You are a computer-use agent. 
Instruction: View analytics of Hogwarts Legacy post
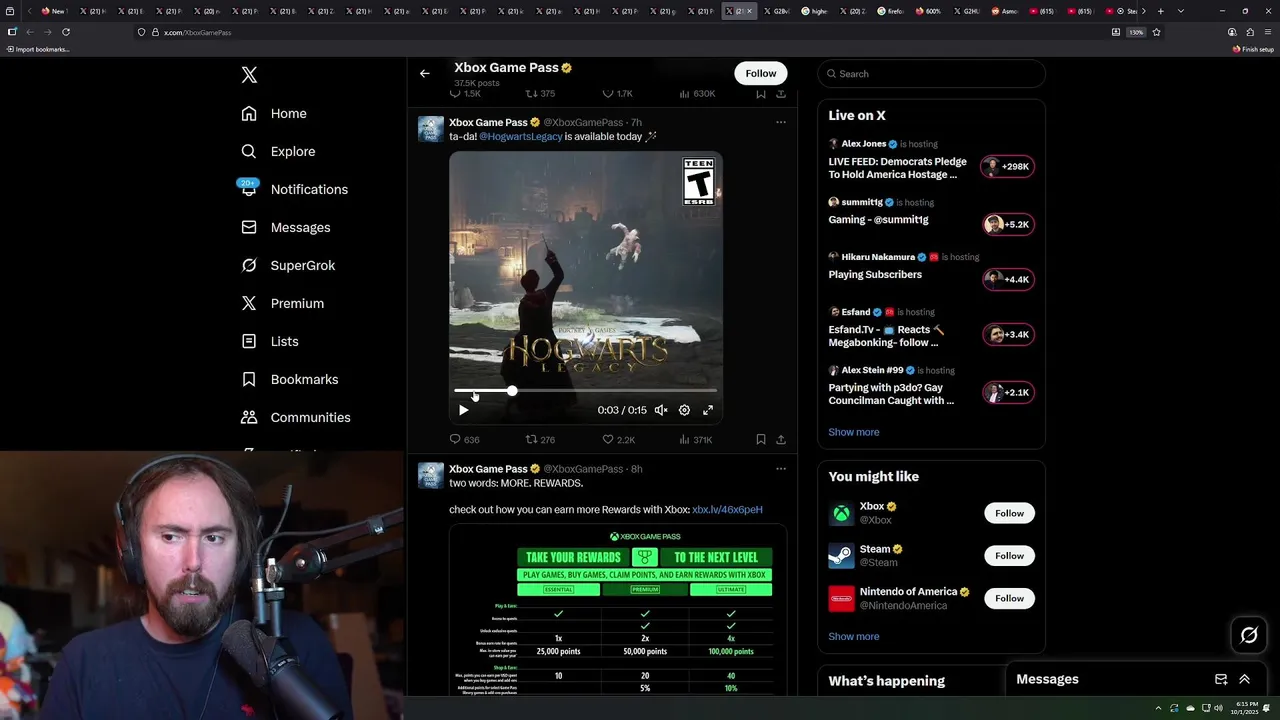coord(695,439)
